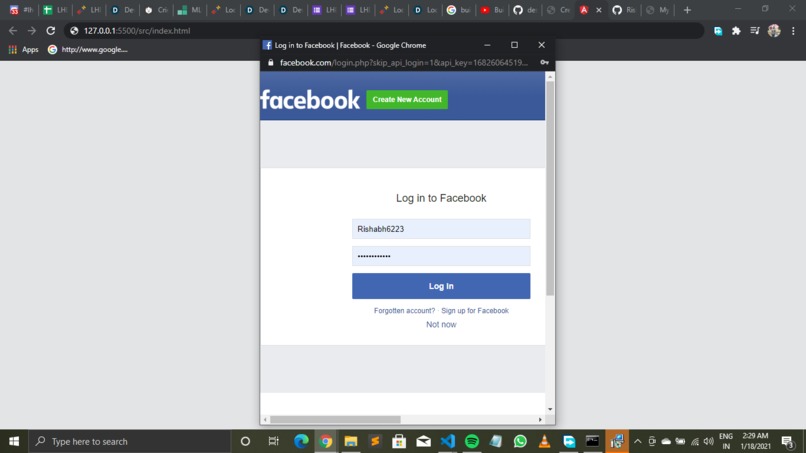Maximize the Facebook login popup window
Image resolution: width=806 pixels, height=453 pixels.
514,45
